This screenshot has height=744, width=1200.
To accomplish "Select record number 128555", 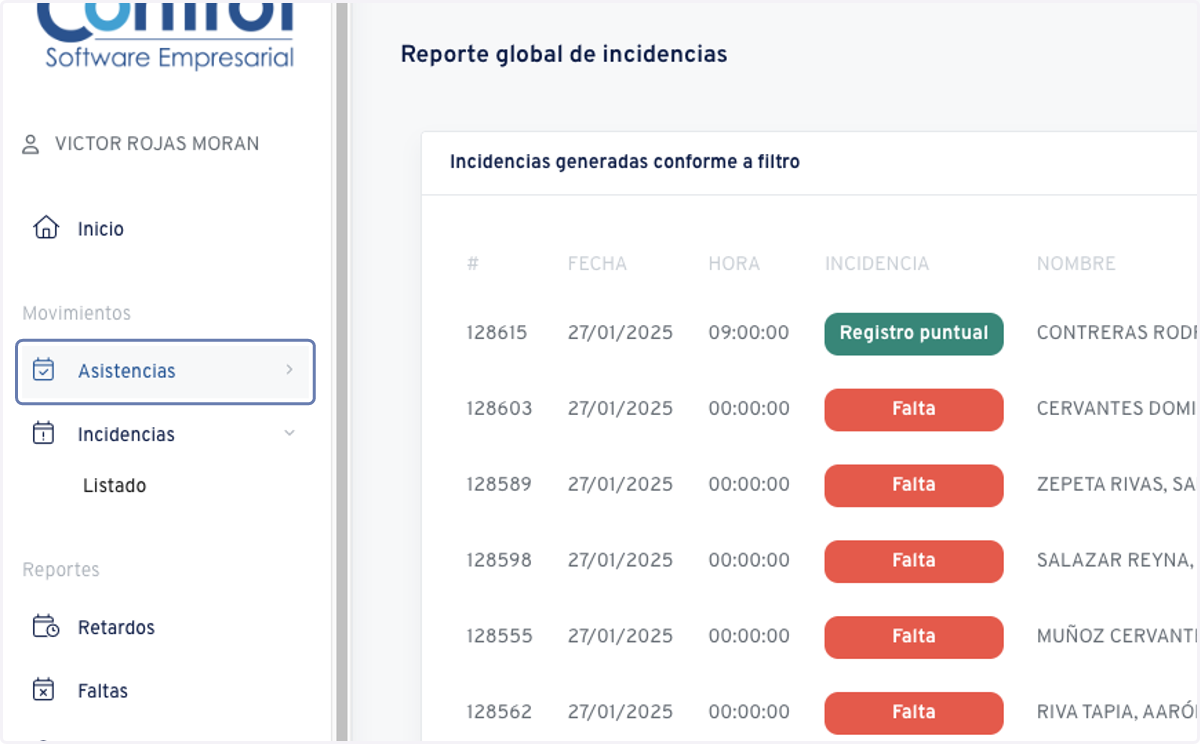I will pos(499,636).
